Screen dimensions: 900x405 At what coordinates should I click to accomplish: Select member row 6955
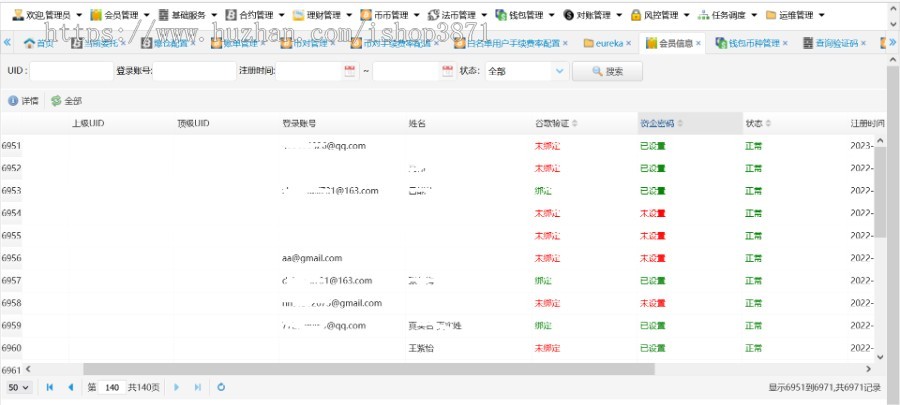click(437, 236)
